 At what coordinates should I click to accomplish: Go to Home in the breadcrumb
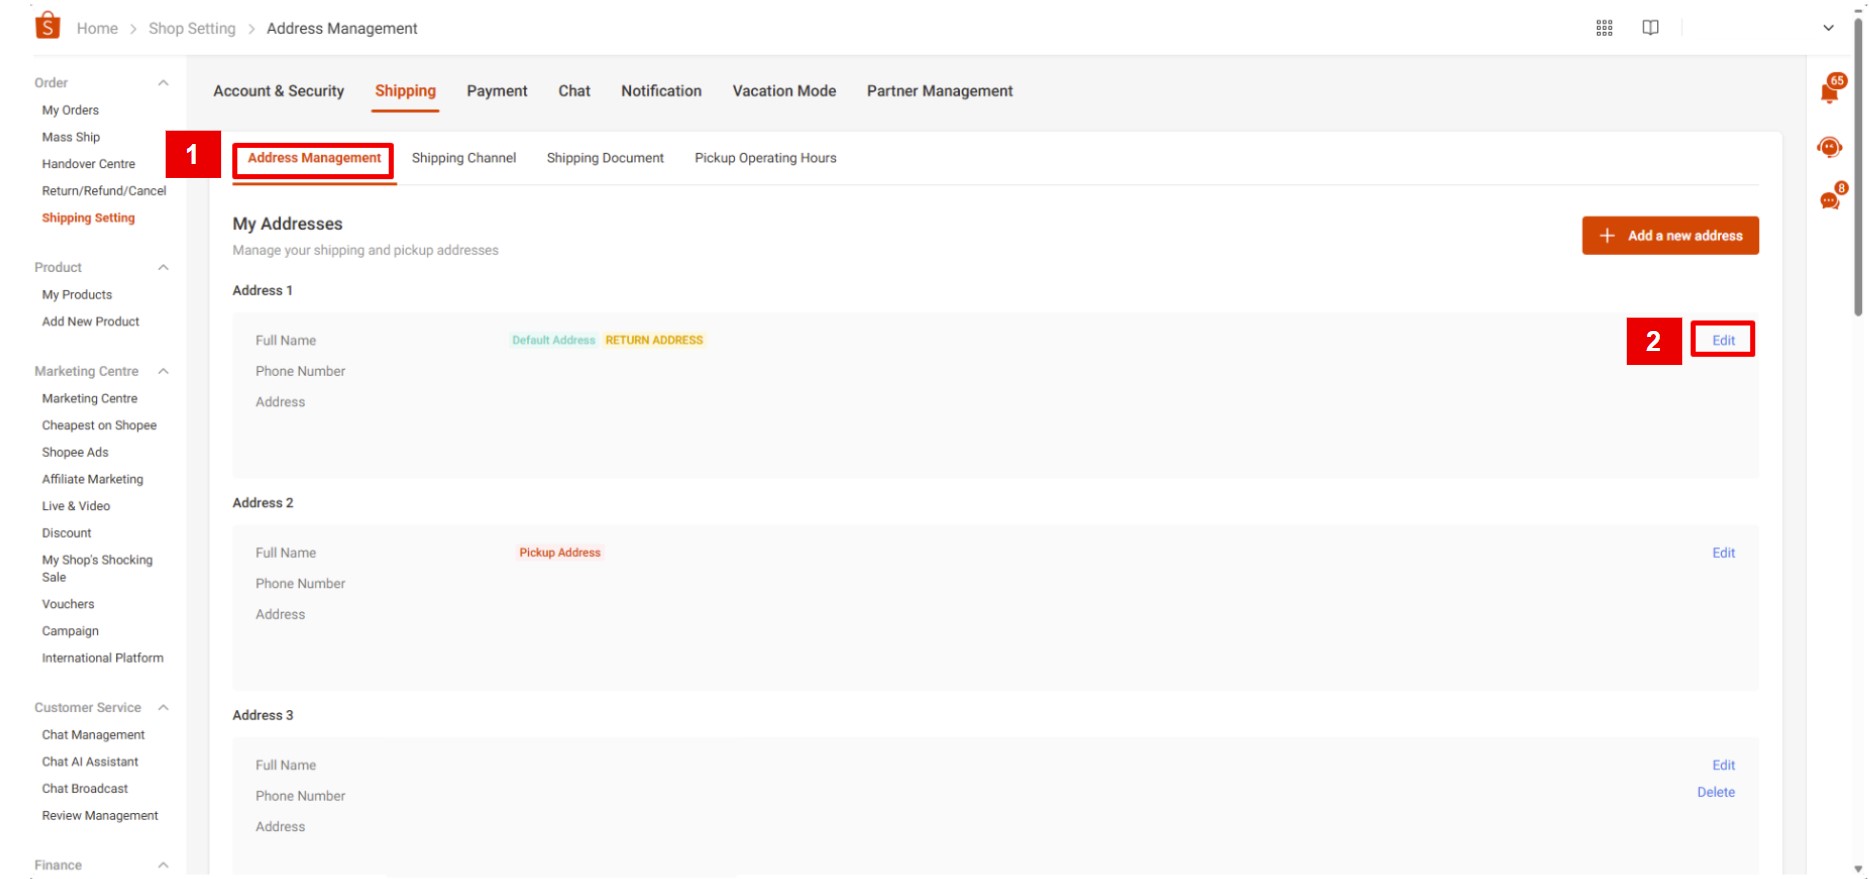pyautogui.click(x=97, y=28)
